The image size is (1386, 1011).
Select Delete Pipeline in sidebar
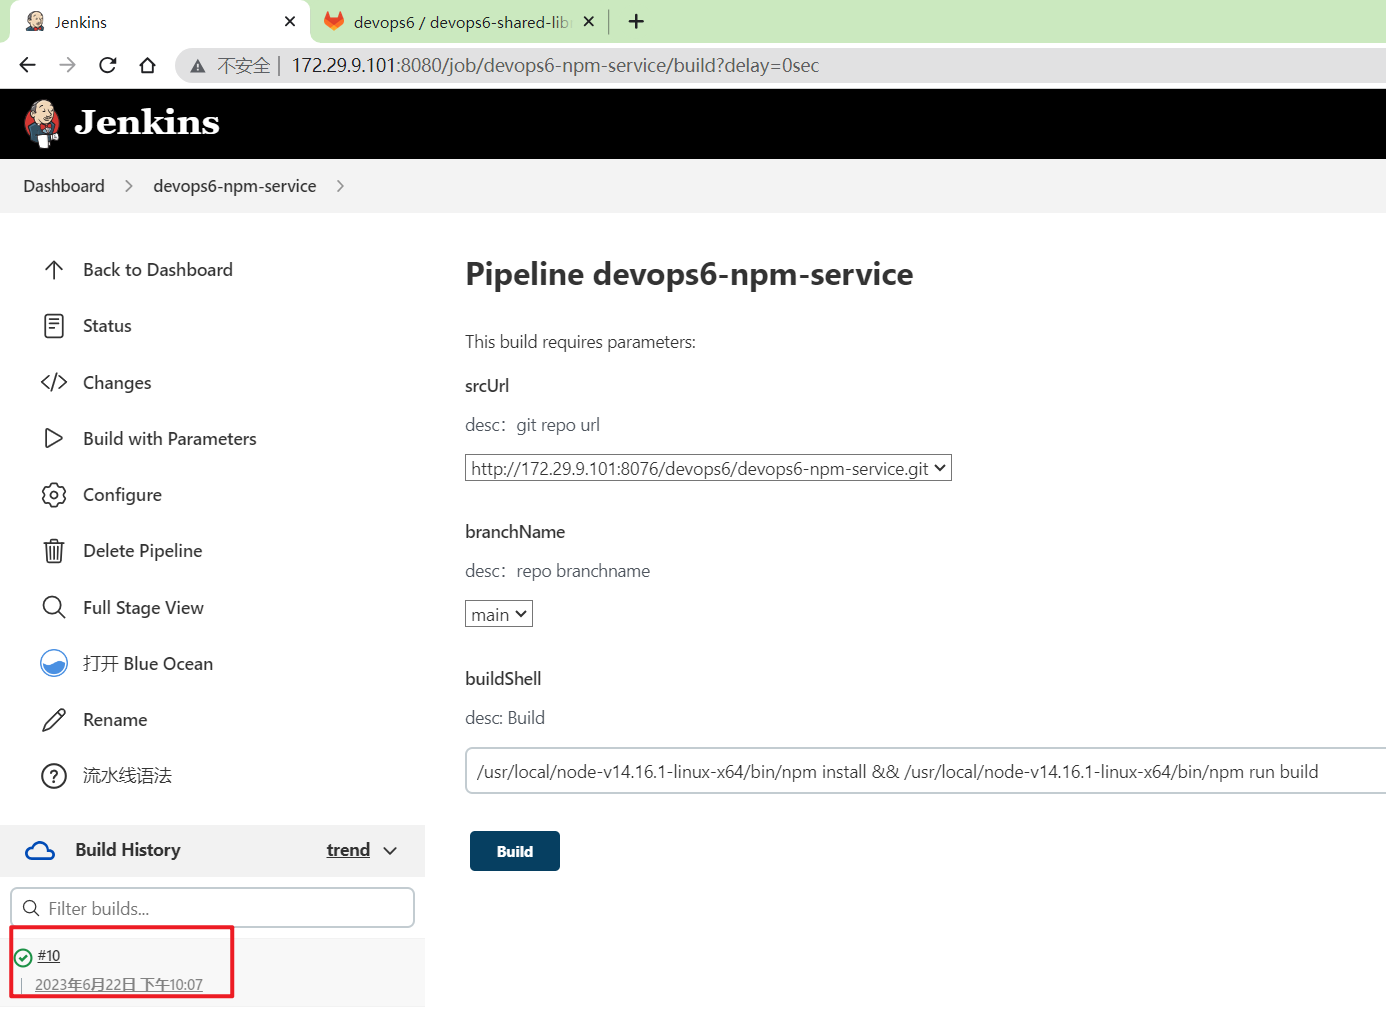[143, 551]
